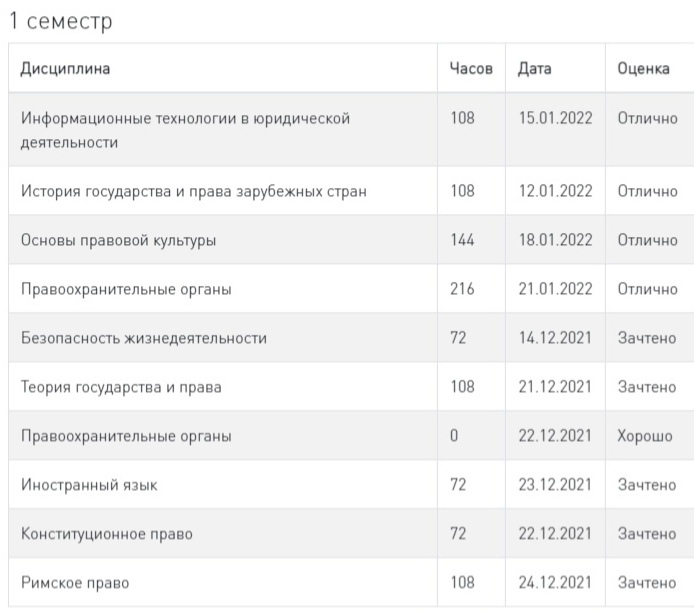Image resolution: width=694 pixels, height=612 pixels.
Task: Click the 216 hours cell
Action: pos(463,289)
